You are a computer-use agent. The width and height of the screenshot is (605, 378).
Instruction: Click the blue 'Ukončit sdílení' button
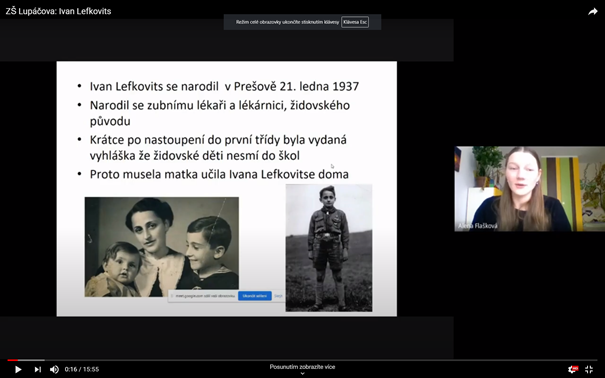pos(255,296)
